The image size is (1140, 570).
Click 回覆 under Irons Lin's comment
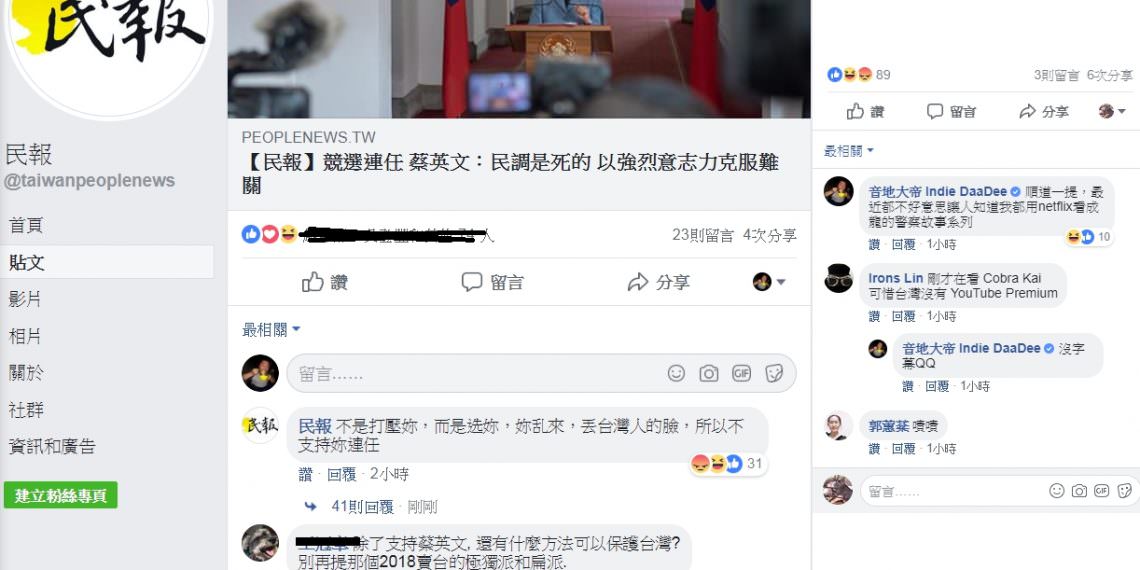[x=904, y=316]
